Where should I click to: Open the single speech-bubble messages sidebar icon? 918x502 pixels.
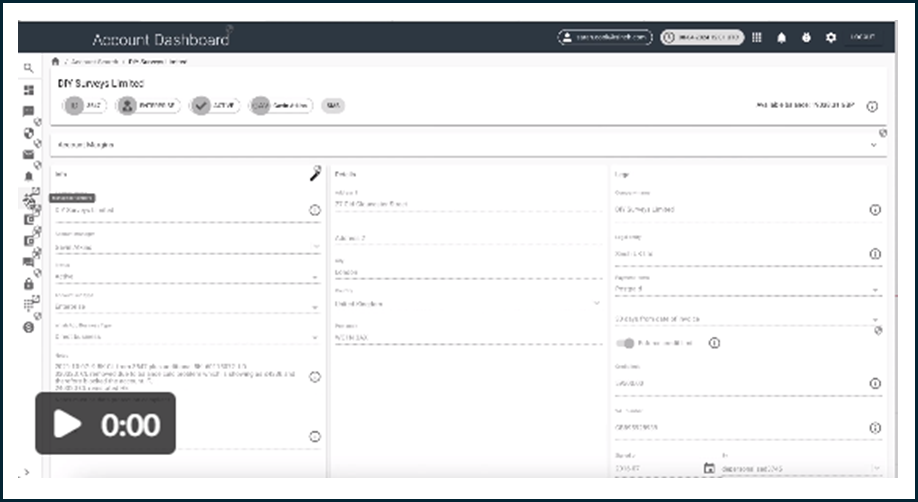[x=28, y=111]
